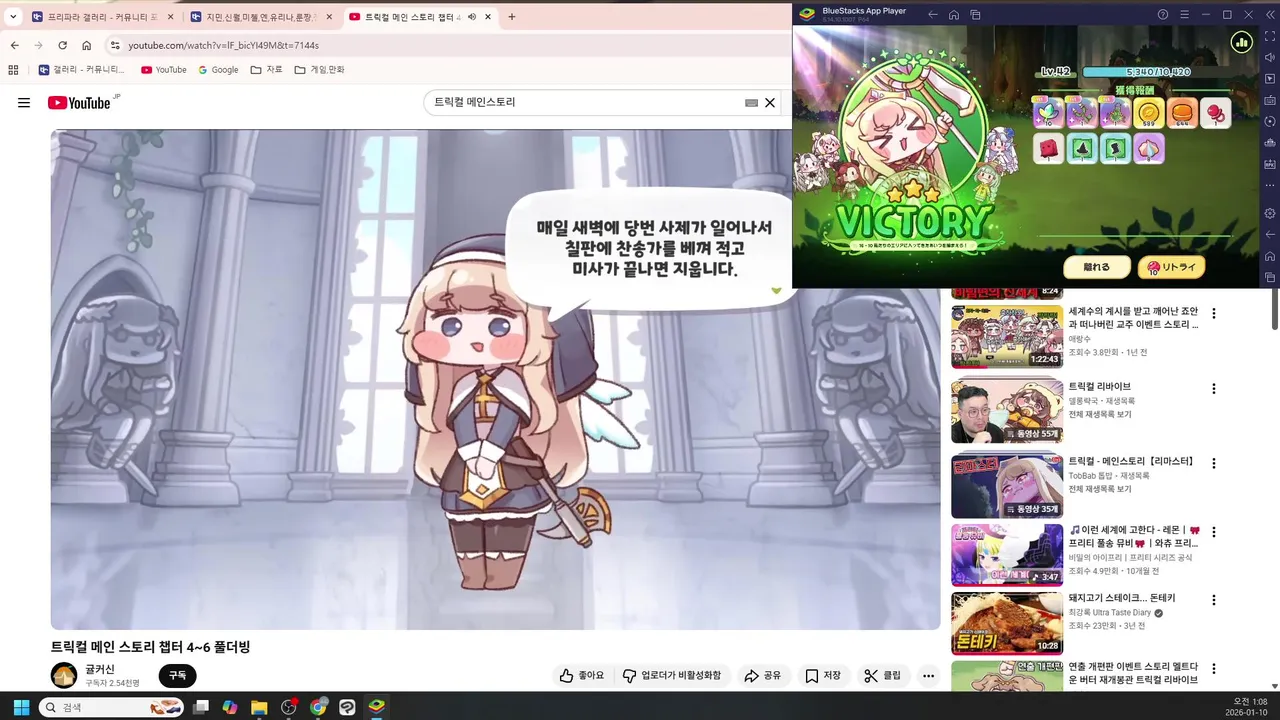
Task: Open the 게임,만화 bookmark folder
Action: coord(319,70)
